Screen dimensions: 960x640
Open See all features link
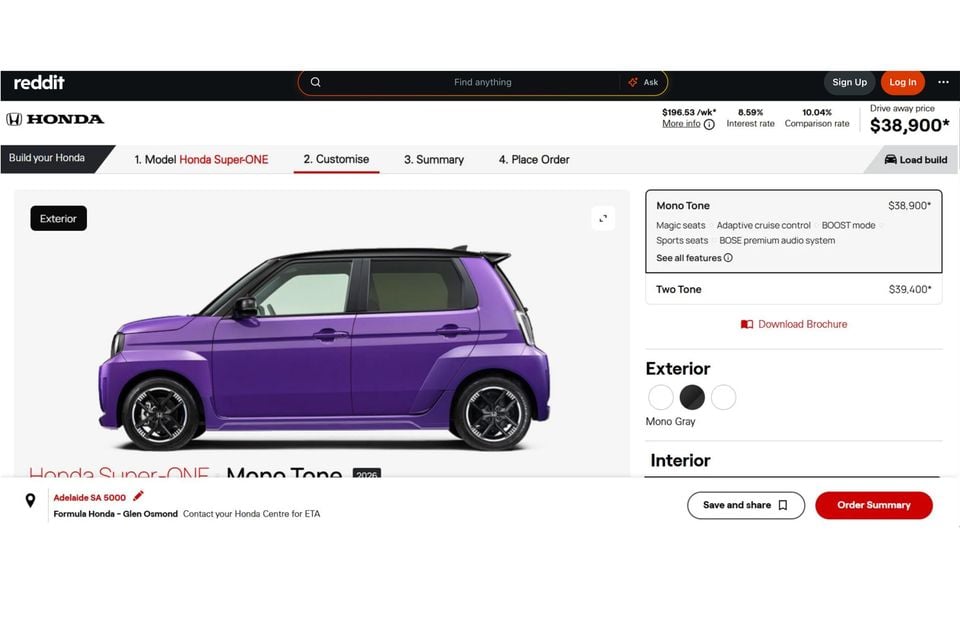(x=689, y=258)
